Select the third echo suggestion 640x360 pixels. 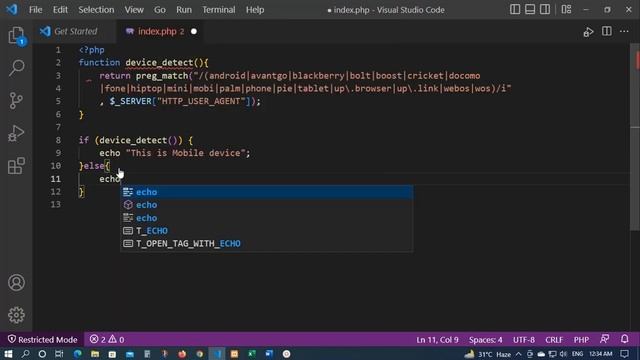(x=267, y=218)
